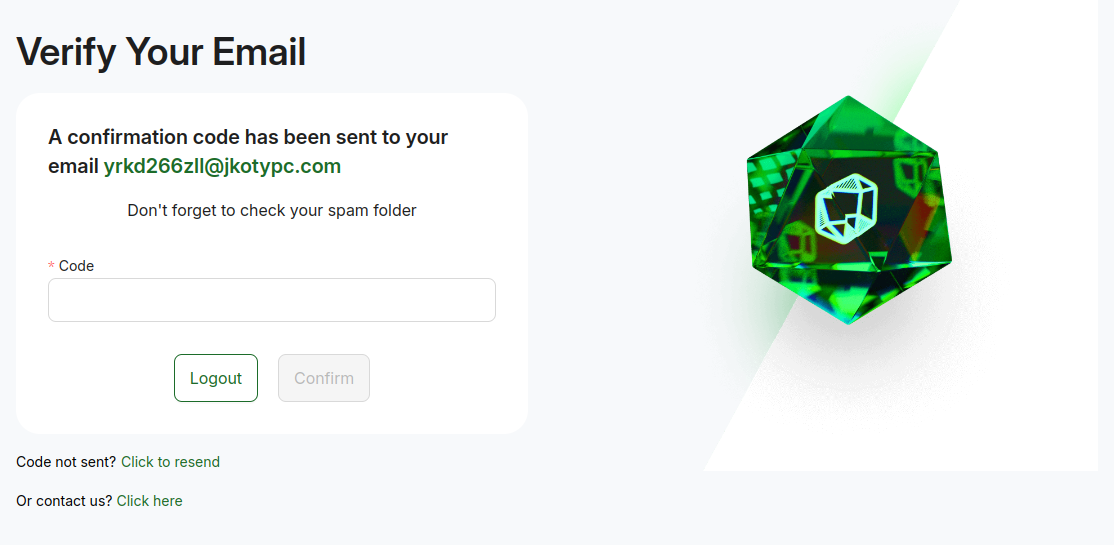Screen dimensions: 1114x545
Task: Click the 'A confirmation code has been sent' message
Action: click(x=248, y=151)
